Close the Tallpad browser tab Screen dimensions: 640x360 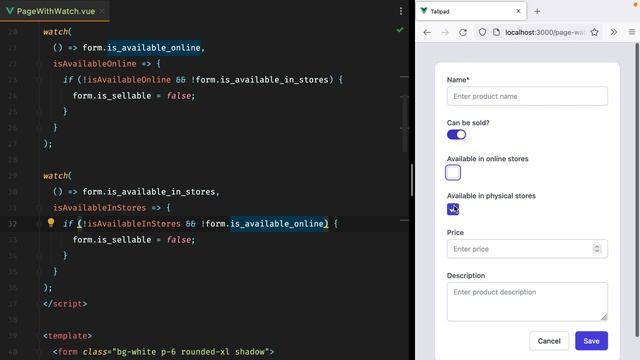point(518,11)
